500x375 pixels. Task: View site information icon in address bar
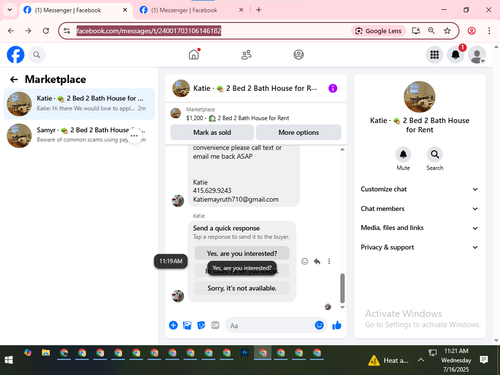pos(67,31)
